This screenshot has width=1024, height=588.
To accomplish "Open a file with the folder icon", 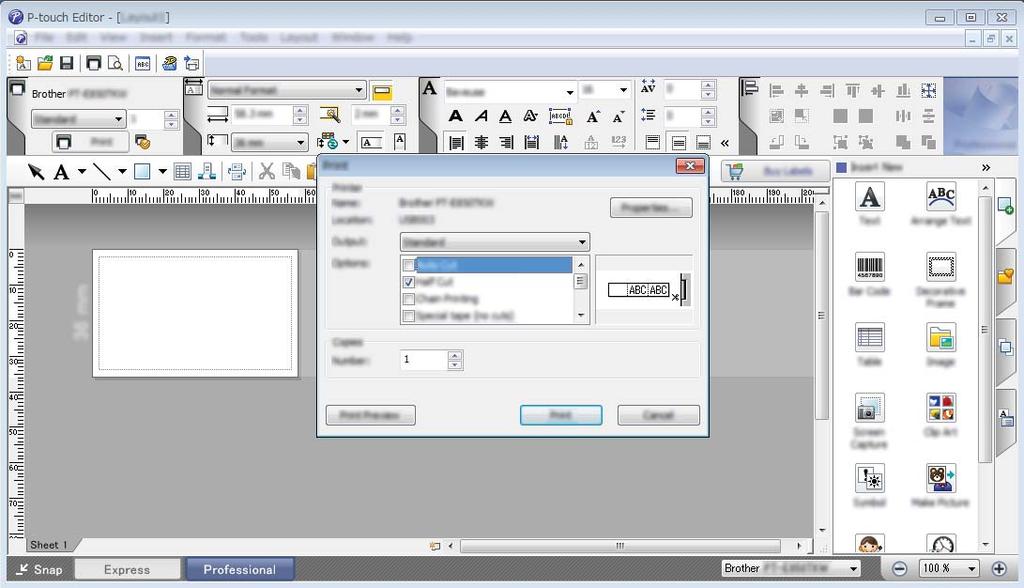I will pyautogui.click(x=45, y=63).
